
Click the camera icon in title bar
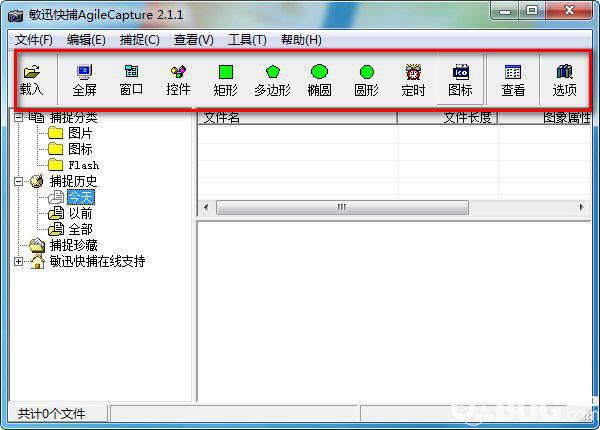tap(16, 16)
